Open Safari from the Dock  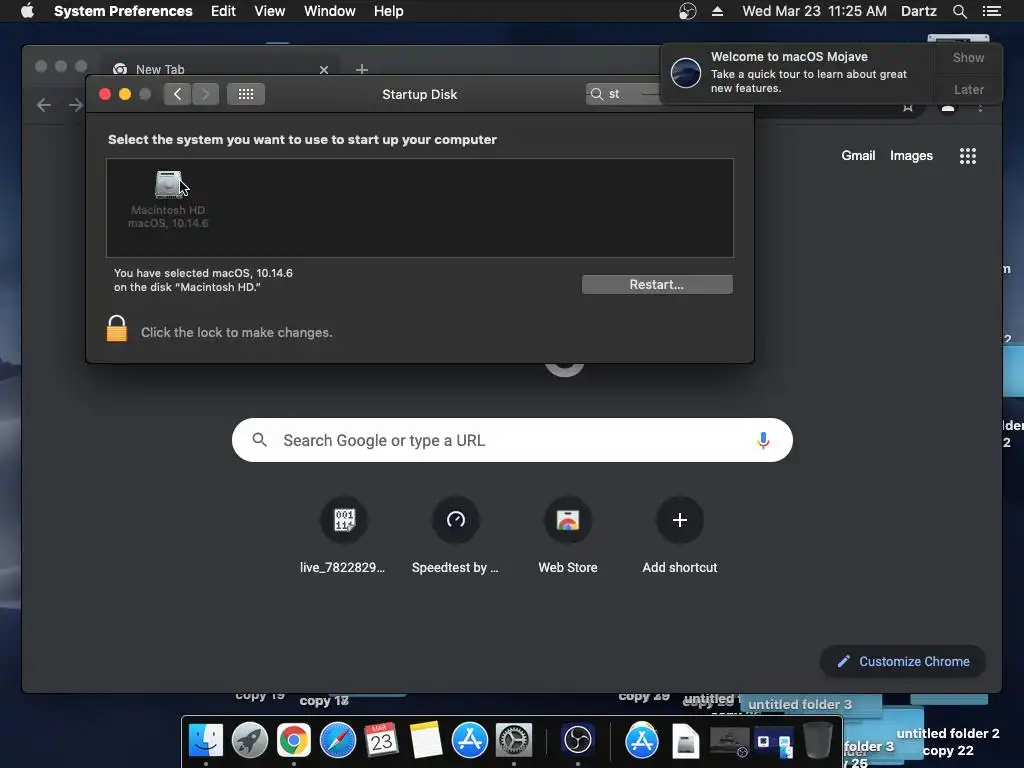point(338,741)
